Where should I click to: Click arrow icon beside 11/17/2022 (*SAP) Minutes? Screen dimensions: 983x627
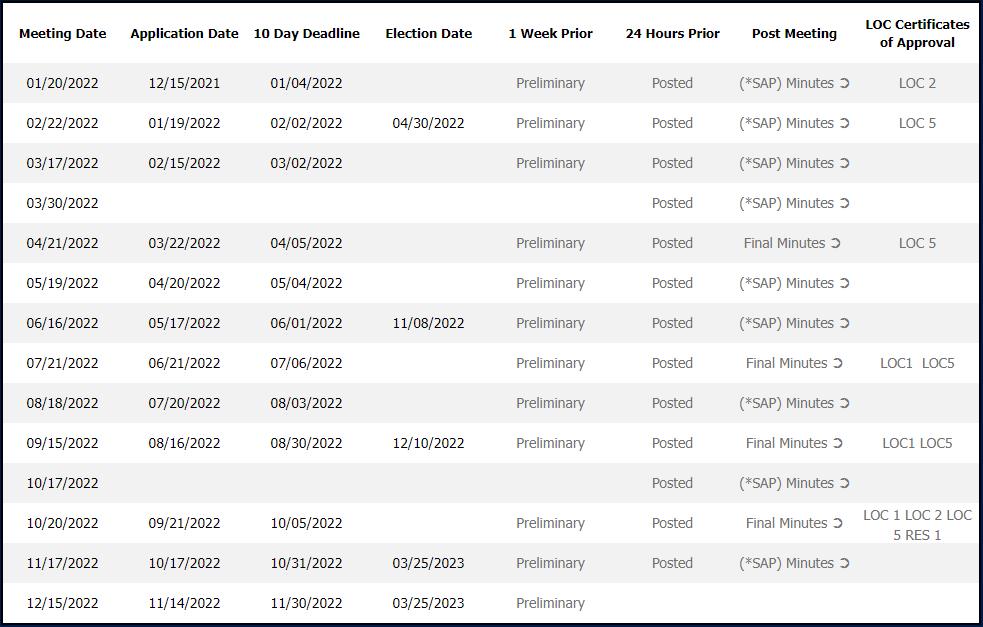[x=844, y=564]
